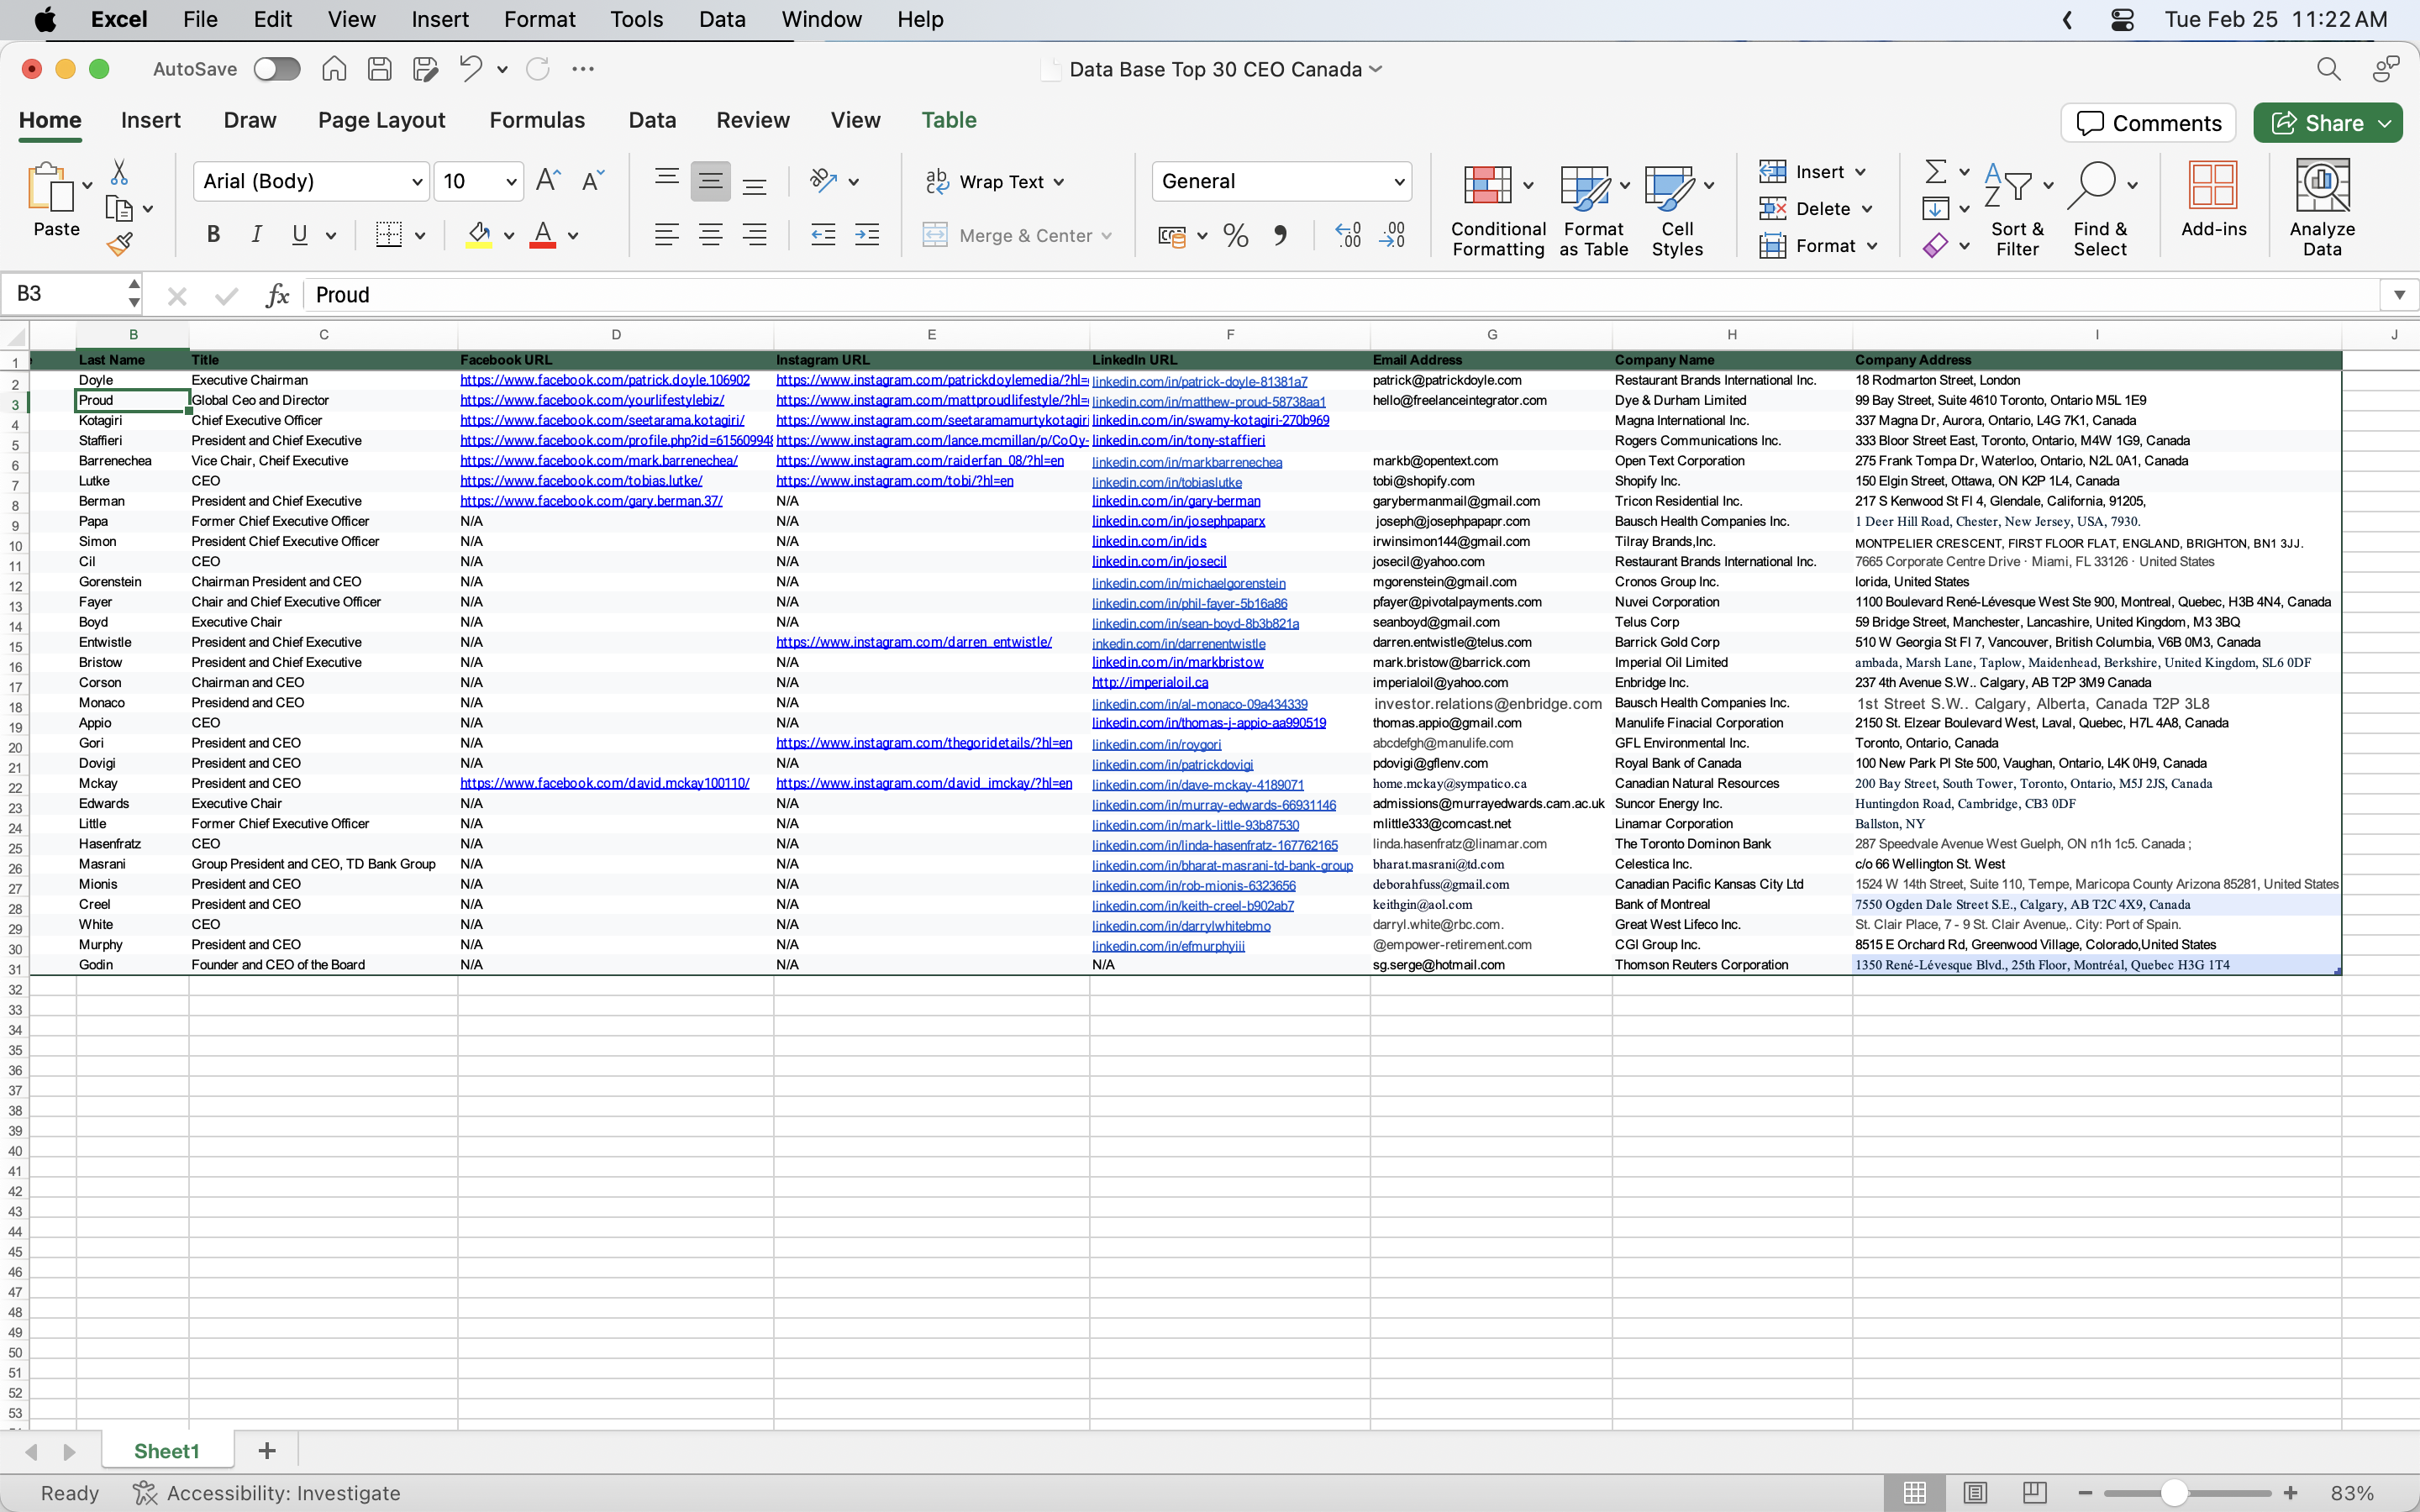
Task: Expand the Format cells dropdown arrow
Action: (x=1871, y=246)
